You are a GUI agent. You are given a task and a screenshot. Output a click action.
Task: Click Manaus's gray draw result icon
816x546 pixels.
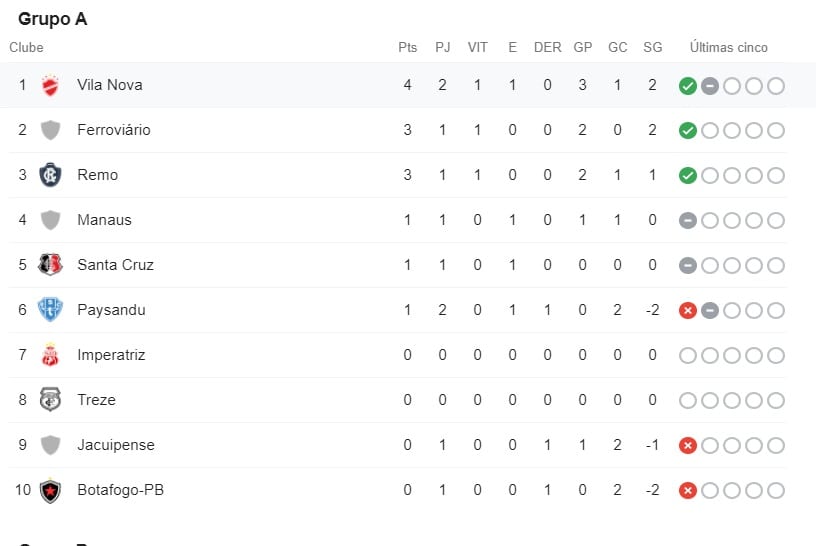687,221
